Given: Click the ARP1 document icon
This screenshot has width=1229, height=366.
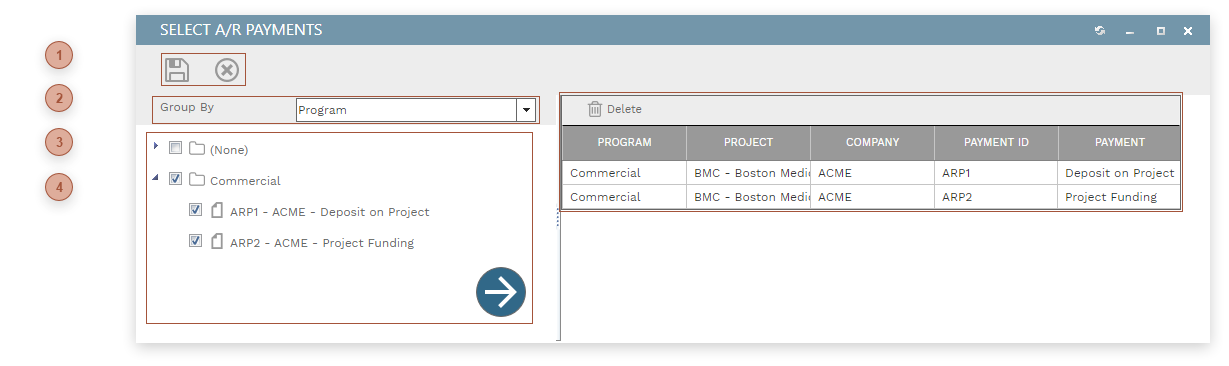Looking at the screenshot, I should [217, 211].
